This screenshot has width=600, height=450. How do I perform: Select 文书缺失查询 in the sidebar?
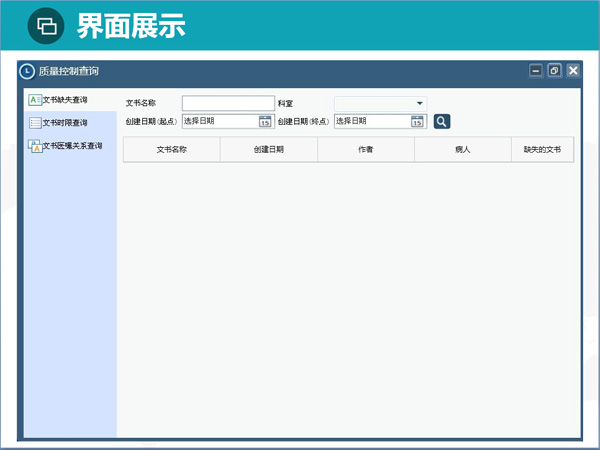click(x=70, y=100)
